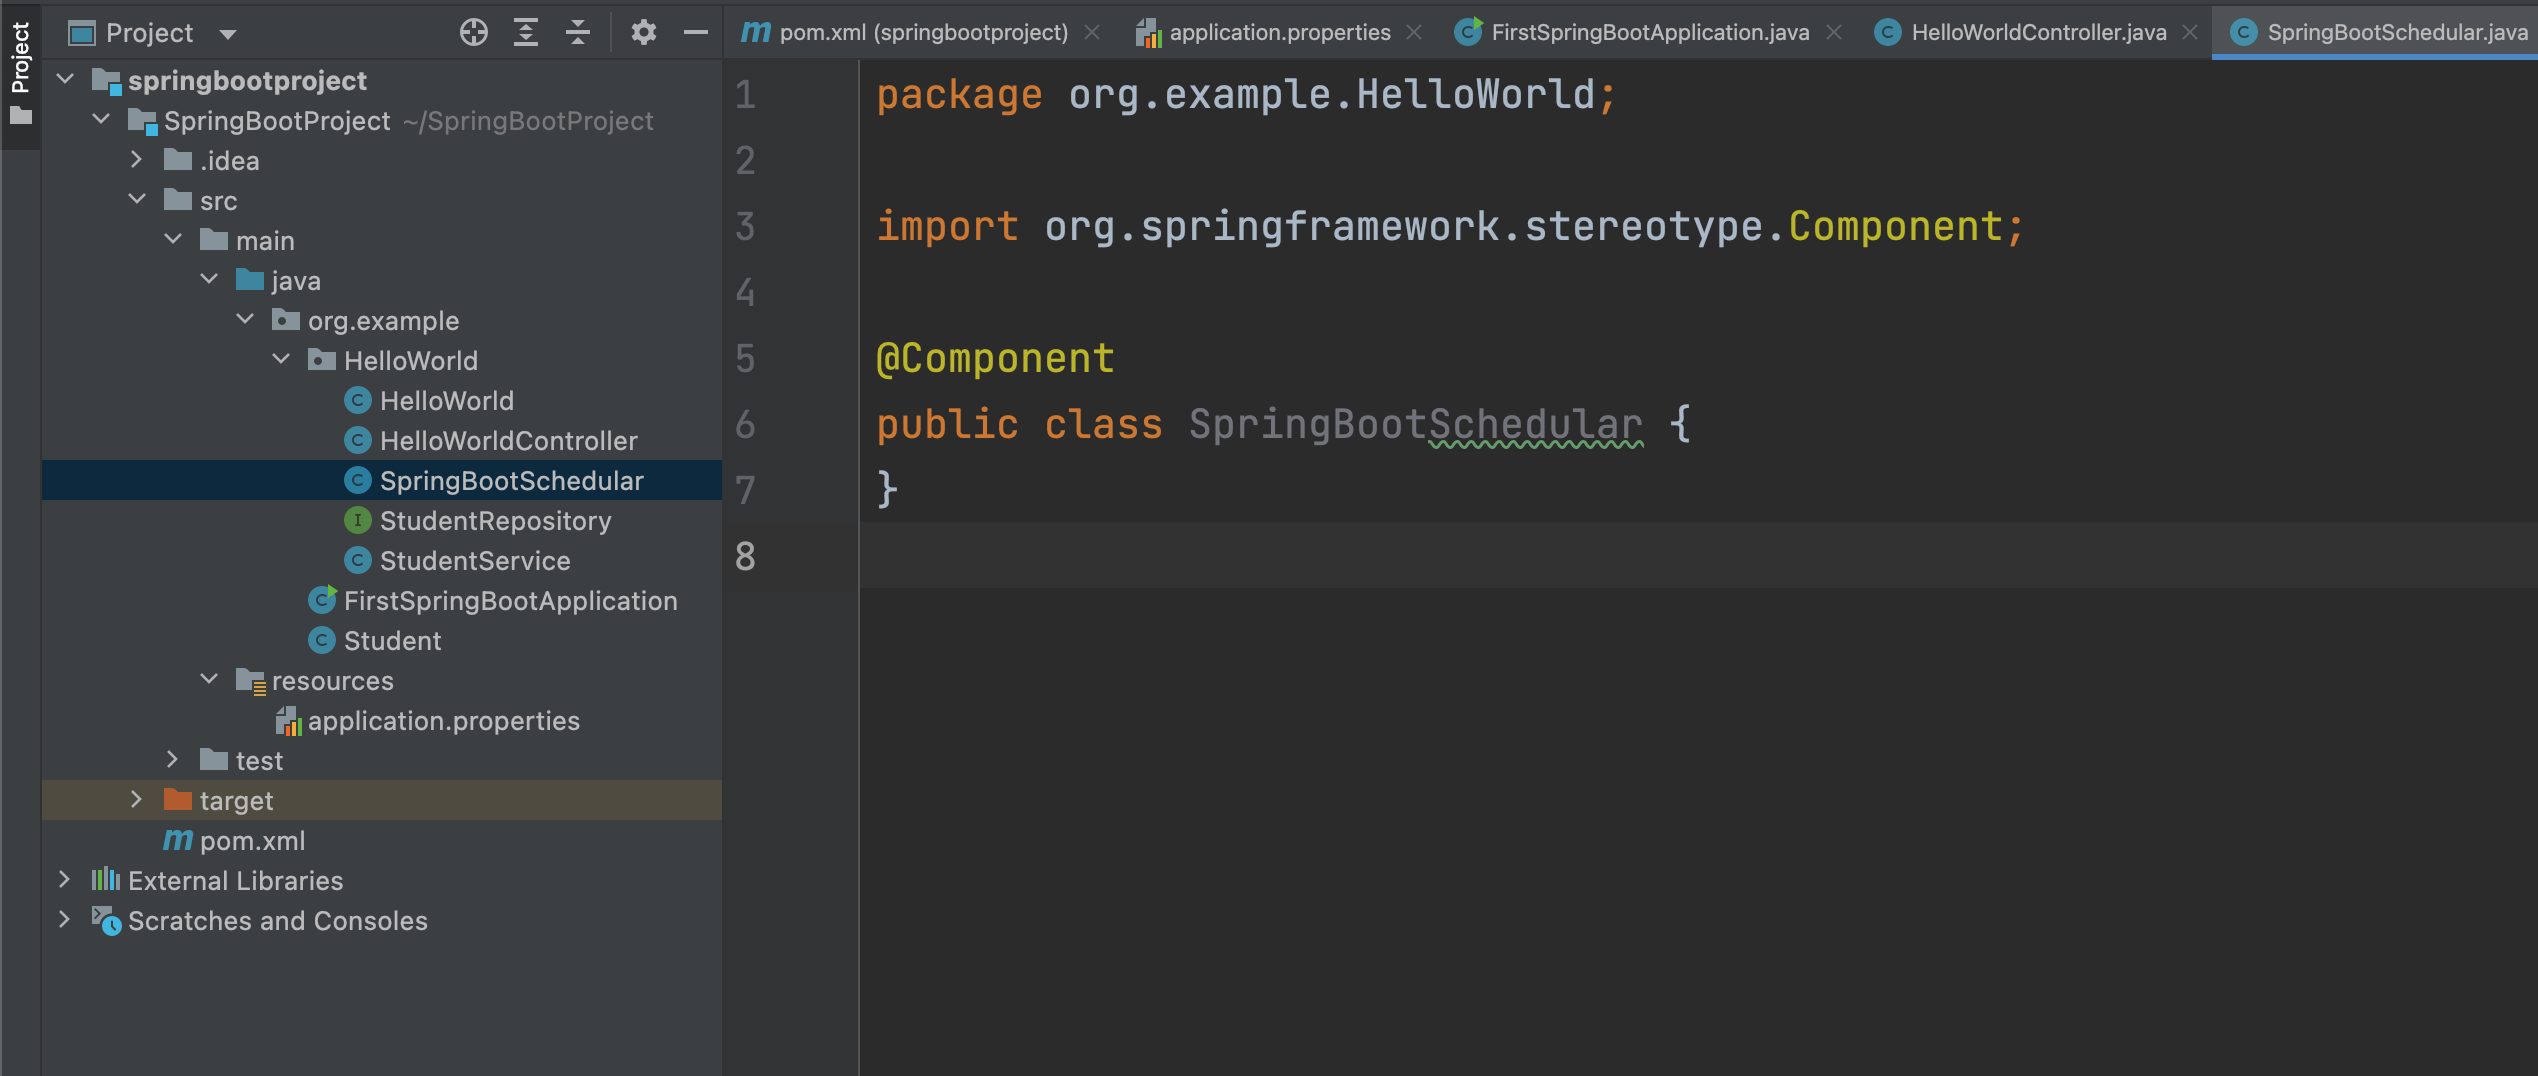Viewport: 2538px width, 1076px height.
Task: Click line number 6 in the gutter
Action: click(x=746, y=425)
